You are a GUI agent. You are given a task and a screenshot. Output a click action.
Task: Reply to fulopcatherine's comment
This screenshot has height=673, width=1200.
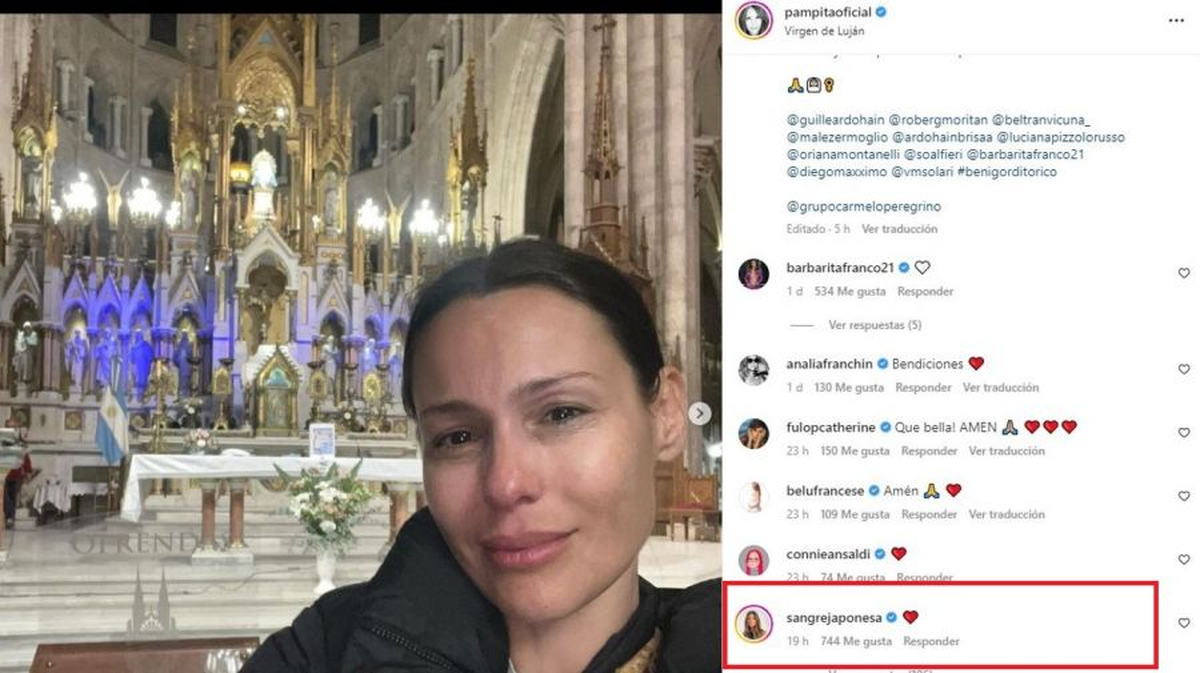(929, 451)
